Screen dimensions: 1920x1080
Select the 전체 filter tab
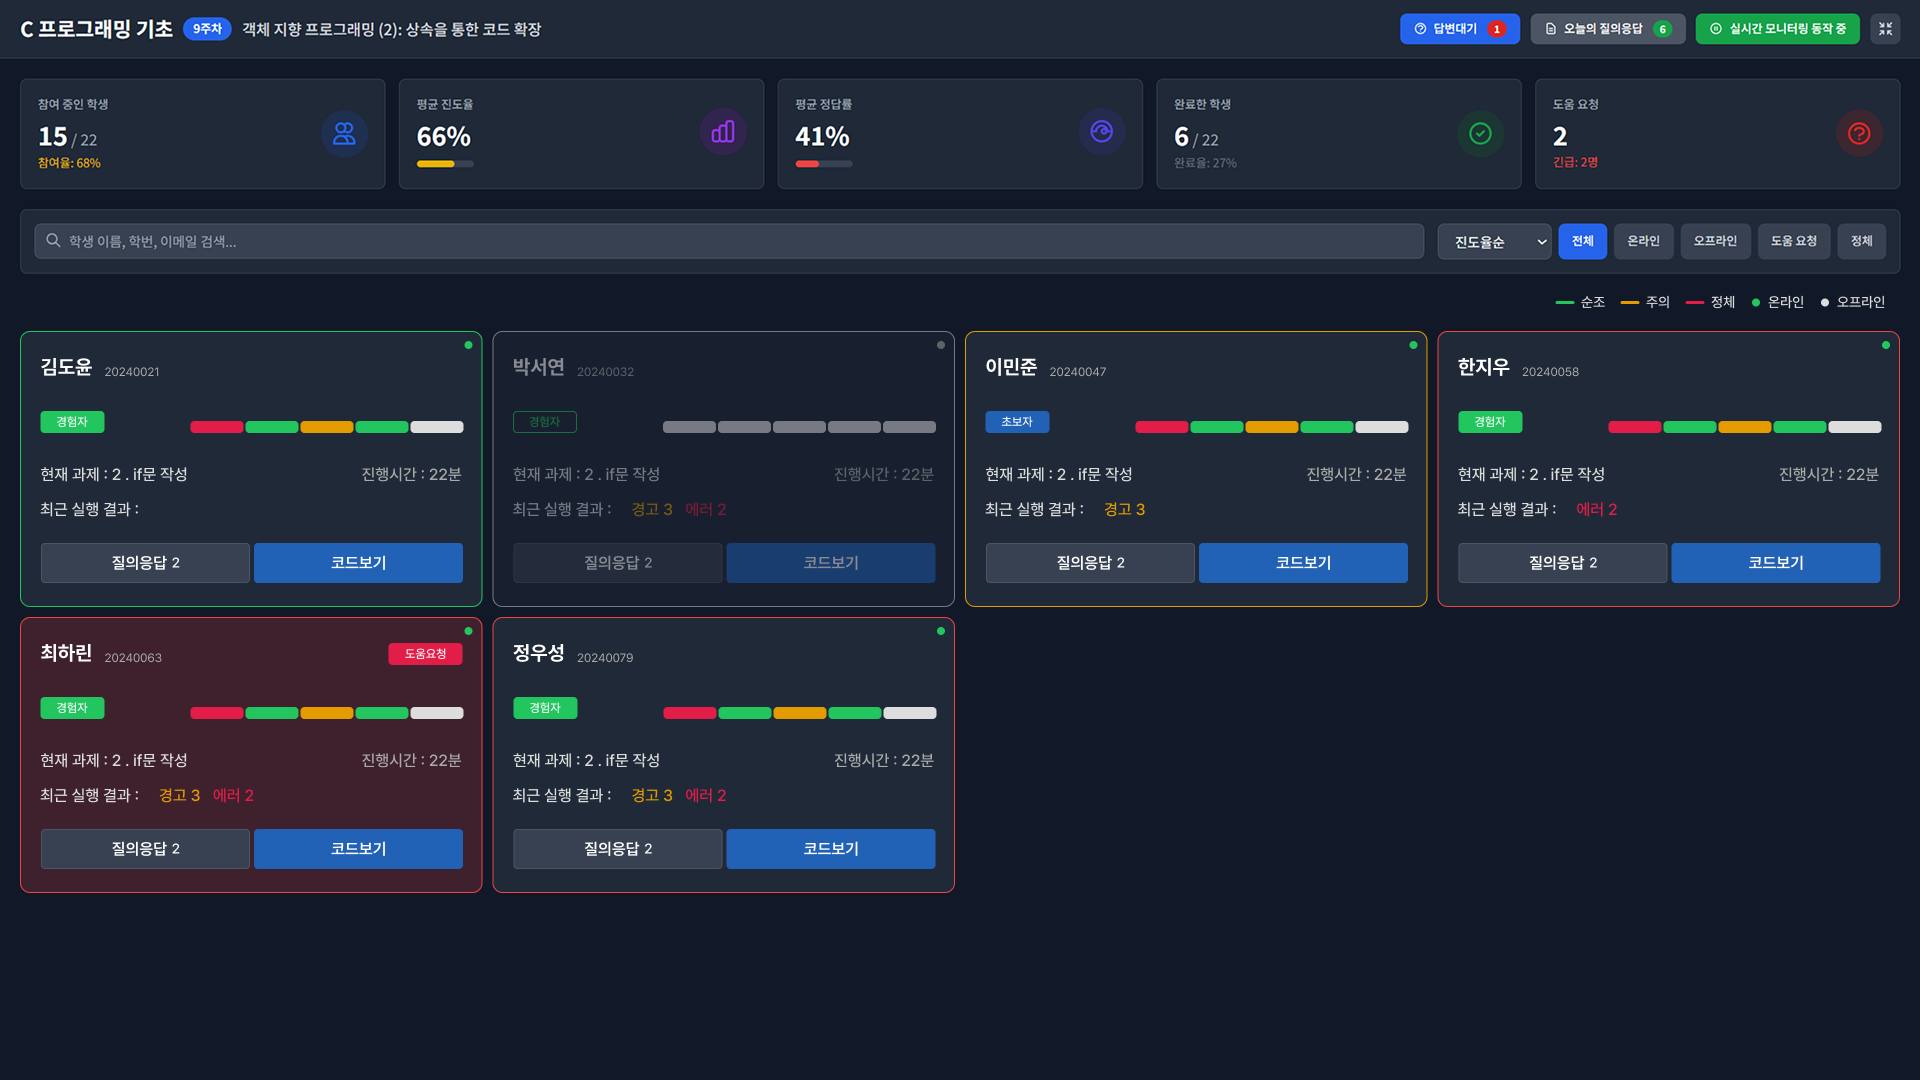1582,241
